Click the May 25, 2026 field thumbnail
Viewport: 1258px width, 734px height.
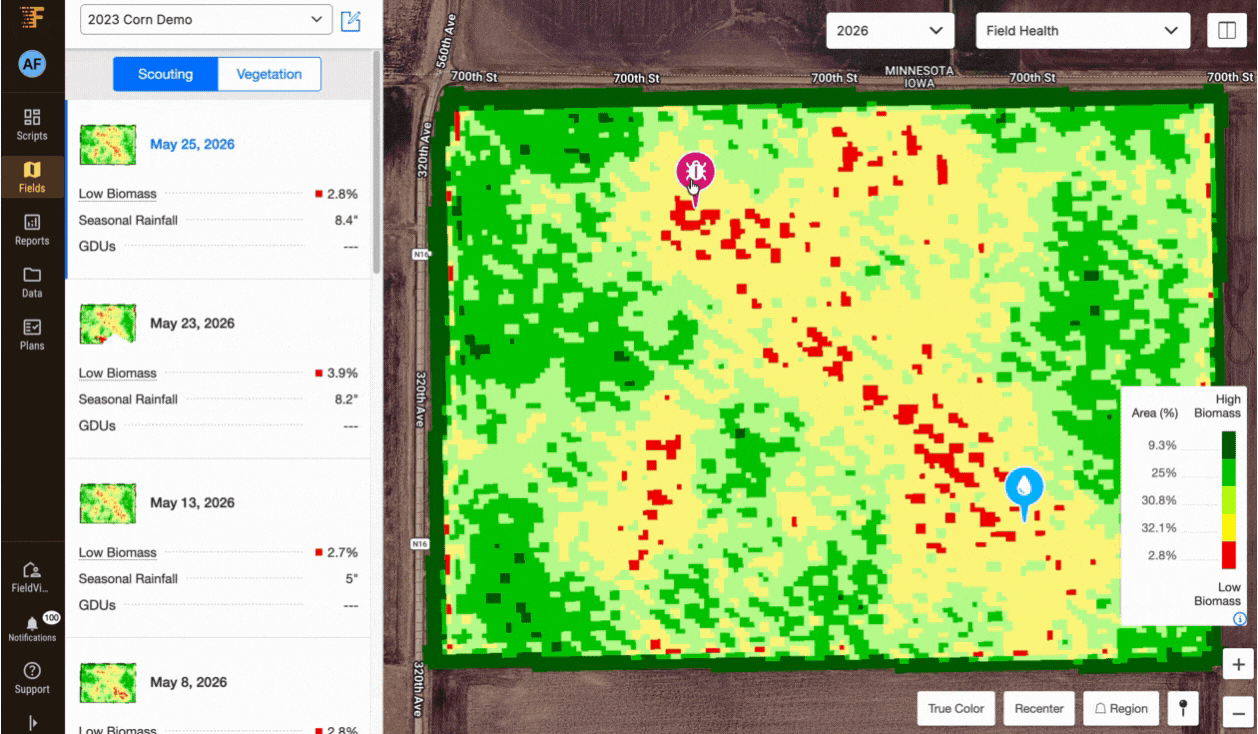(107, 144)
